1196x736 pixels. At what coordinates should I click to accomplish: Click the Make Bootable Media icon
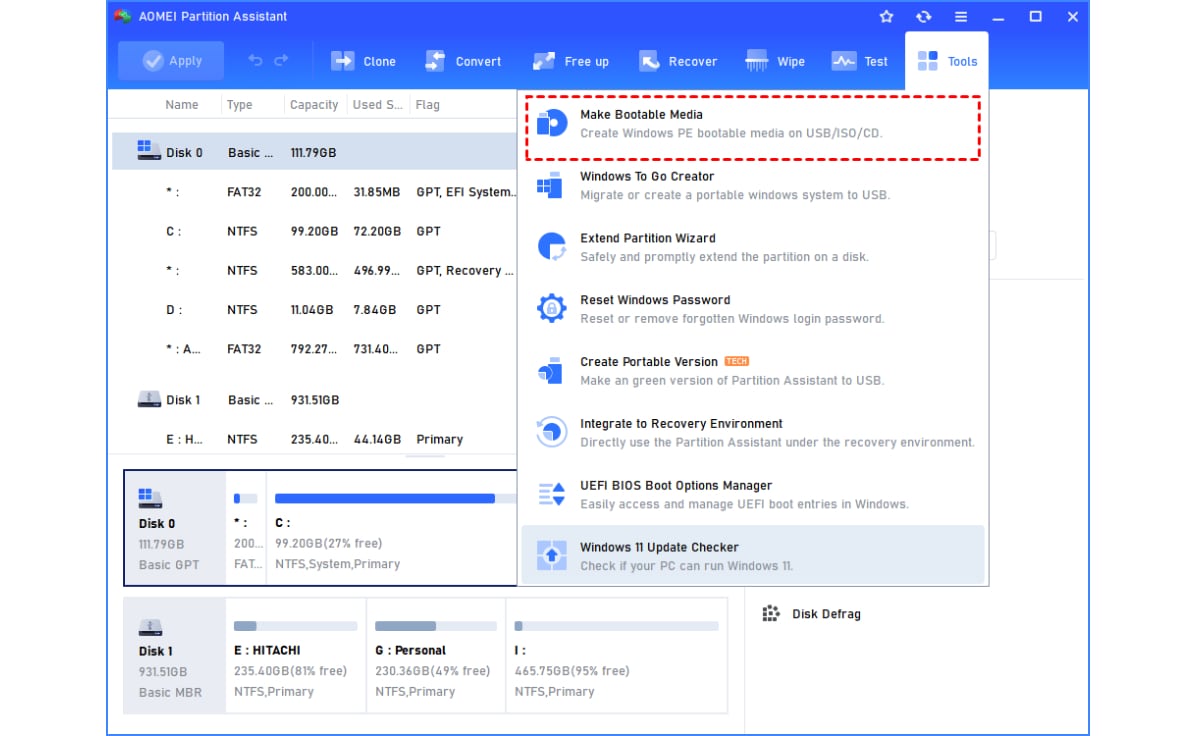click(x=551, y=123)
